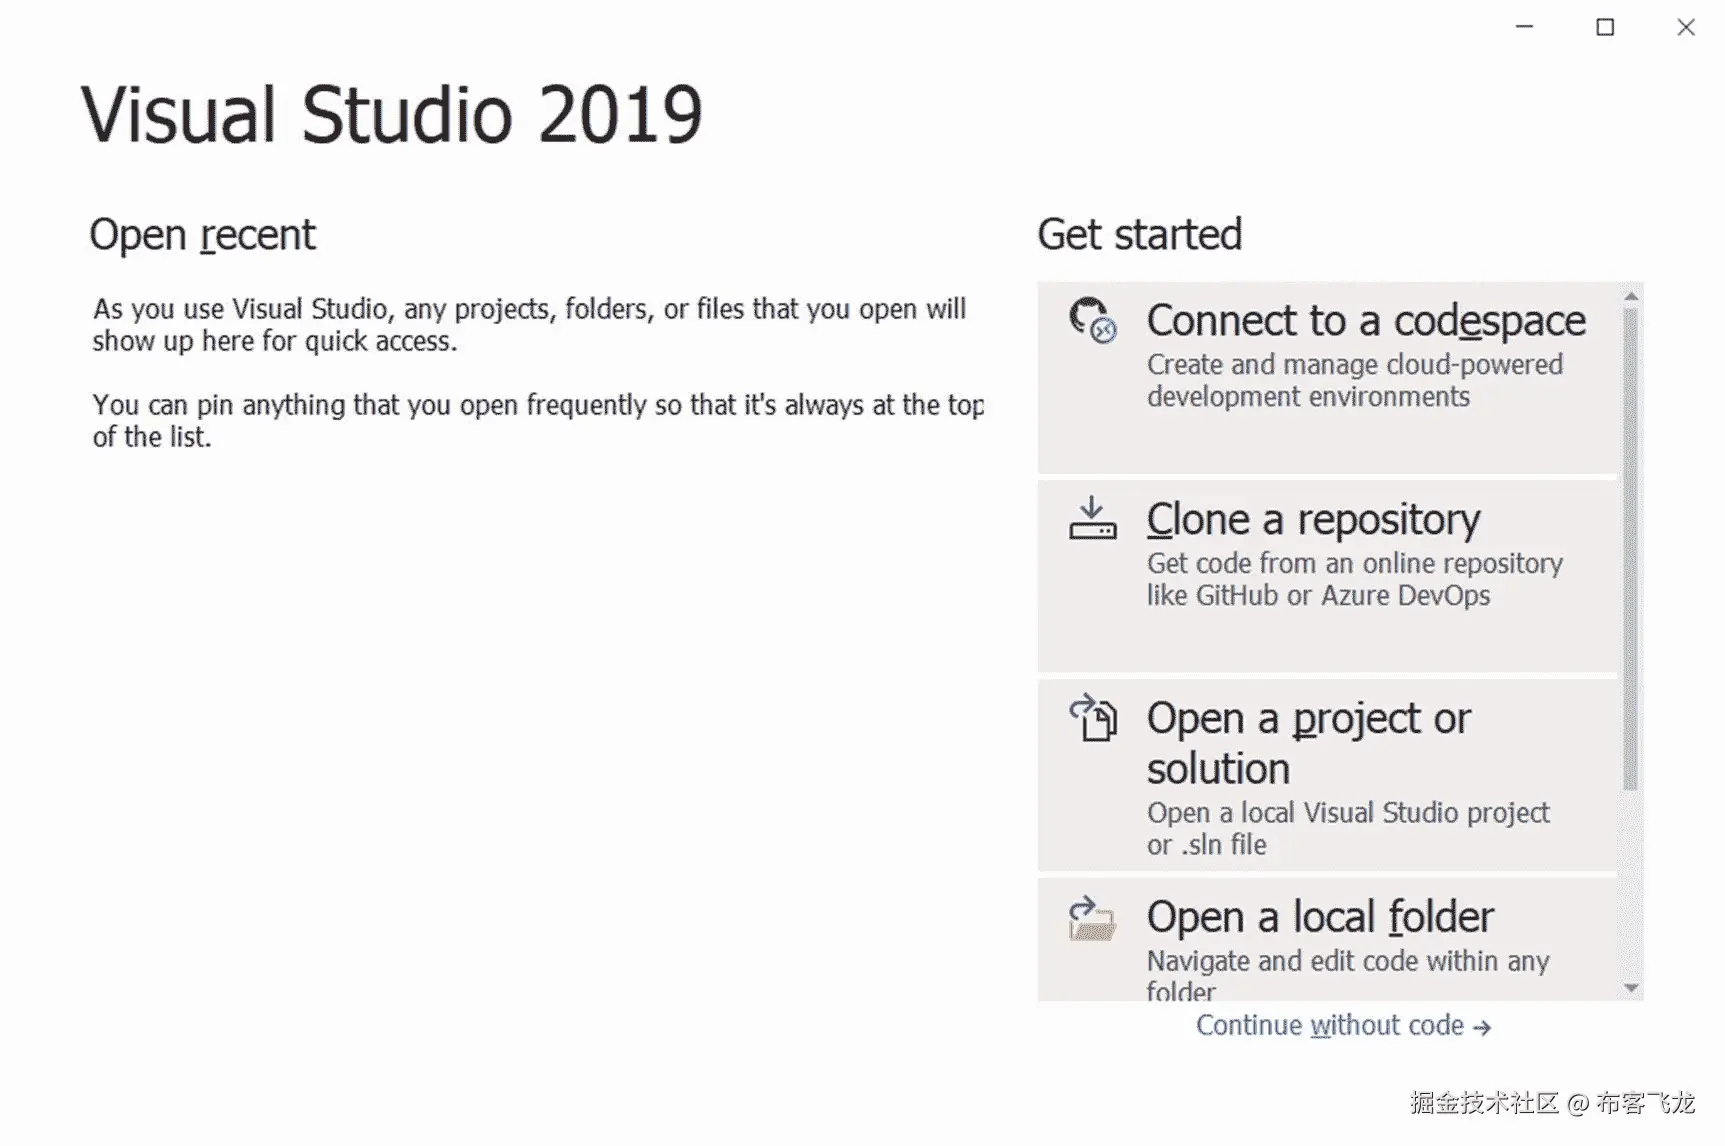Select the "Clone a repository" title

(1313, 520)
